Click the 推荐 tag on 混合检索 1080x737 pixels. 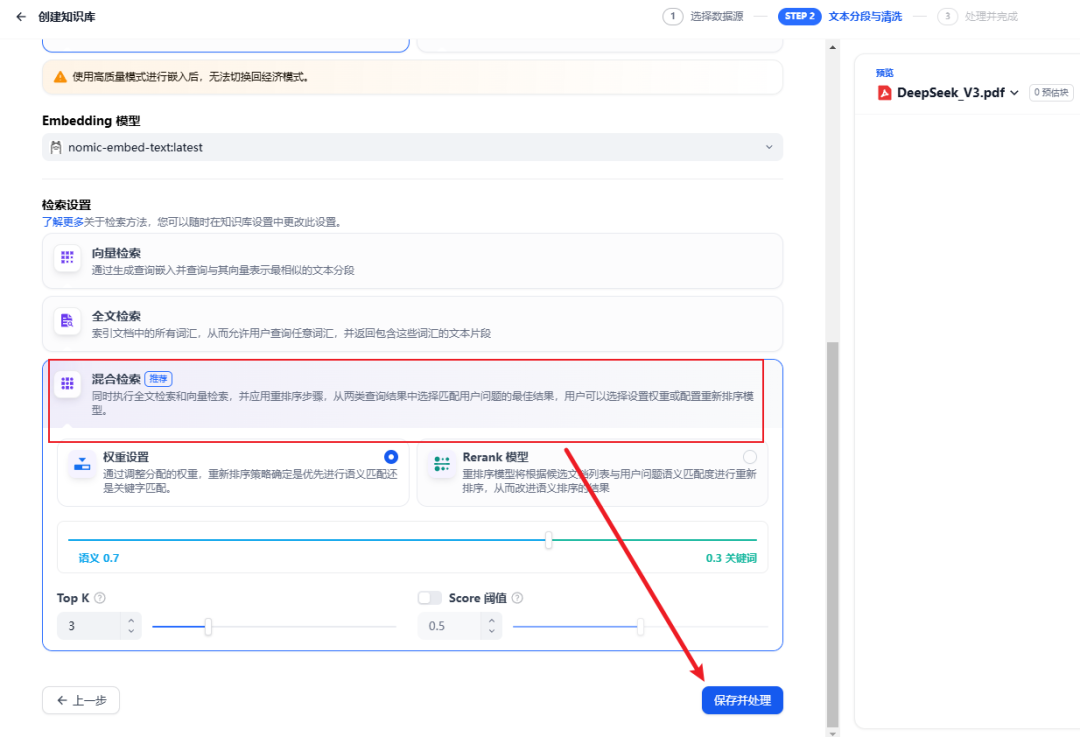click(158, 379)
